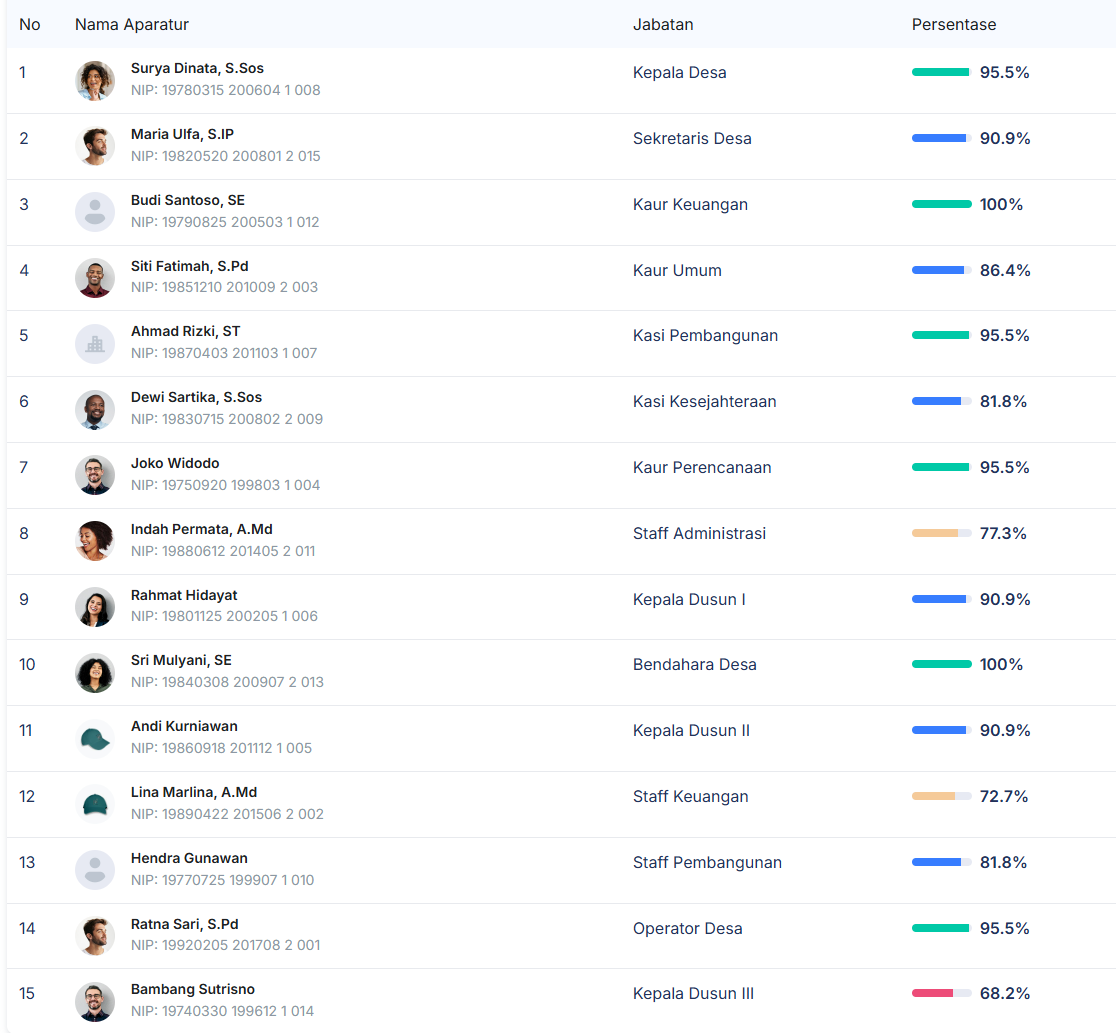Click Surya Dinata's profile avatar

[x=95, y=81]
